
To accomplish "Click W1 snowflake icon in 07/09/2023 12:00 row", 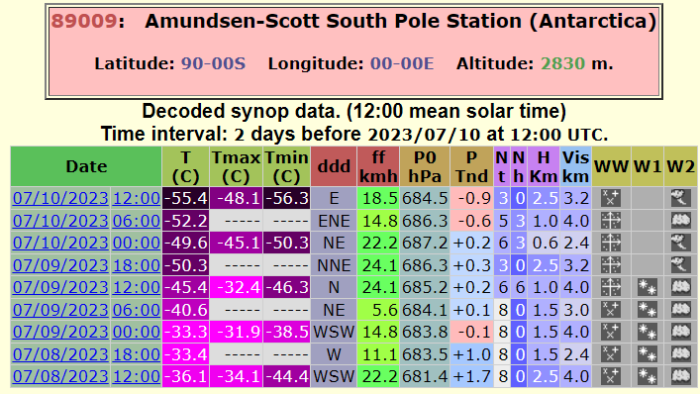I will (x=647, y=287).
